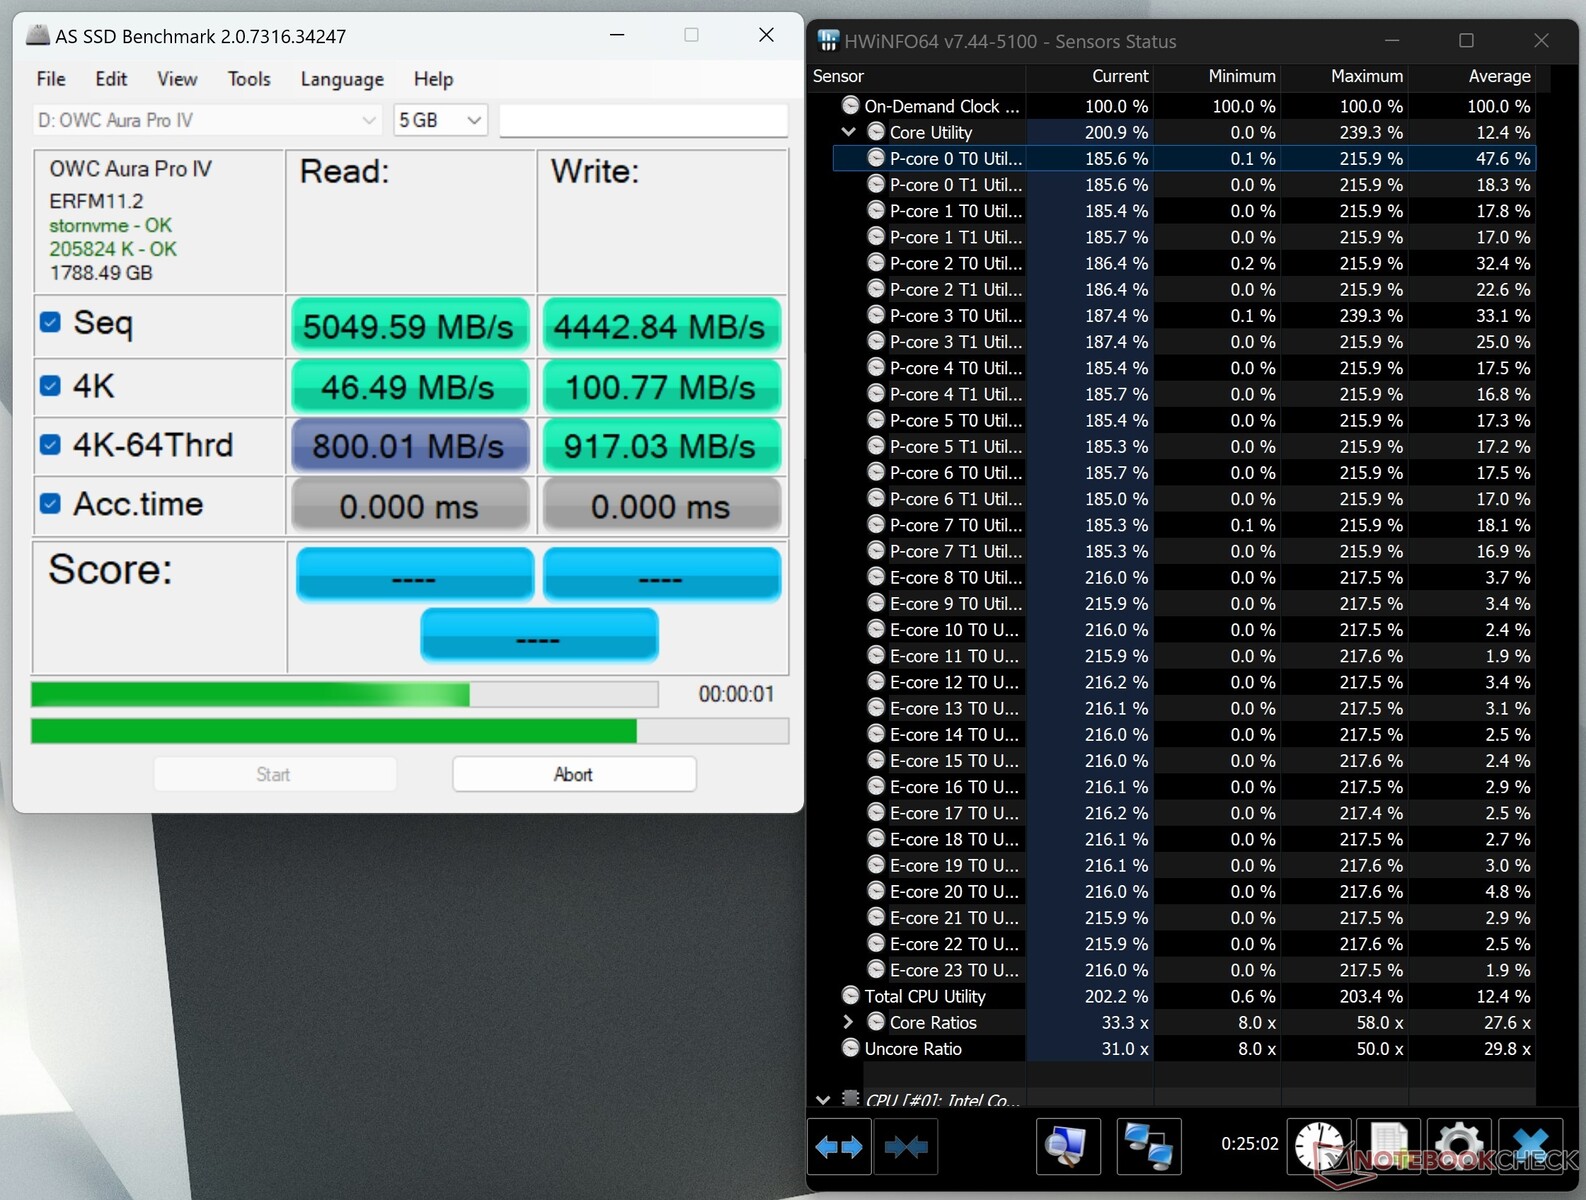Toggle the 4K test checkbox
The height and width of the screenshot is (1200, 1586).
click(50, 385)
